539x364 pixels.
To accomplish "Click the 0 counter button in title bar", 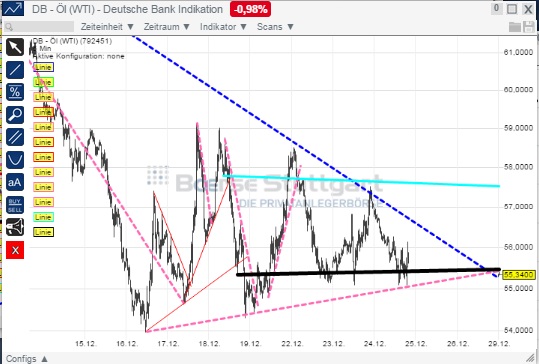I will (x=496, y=8).
